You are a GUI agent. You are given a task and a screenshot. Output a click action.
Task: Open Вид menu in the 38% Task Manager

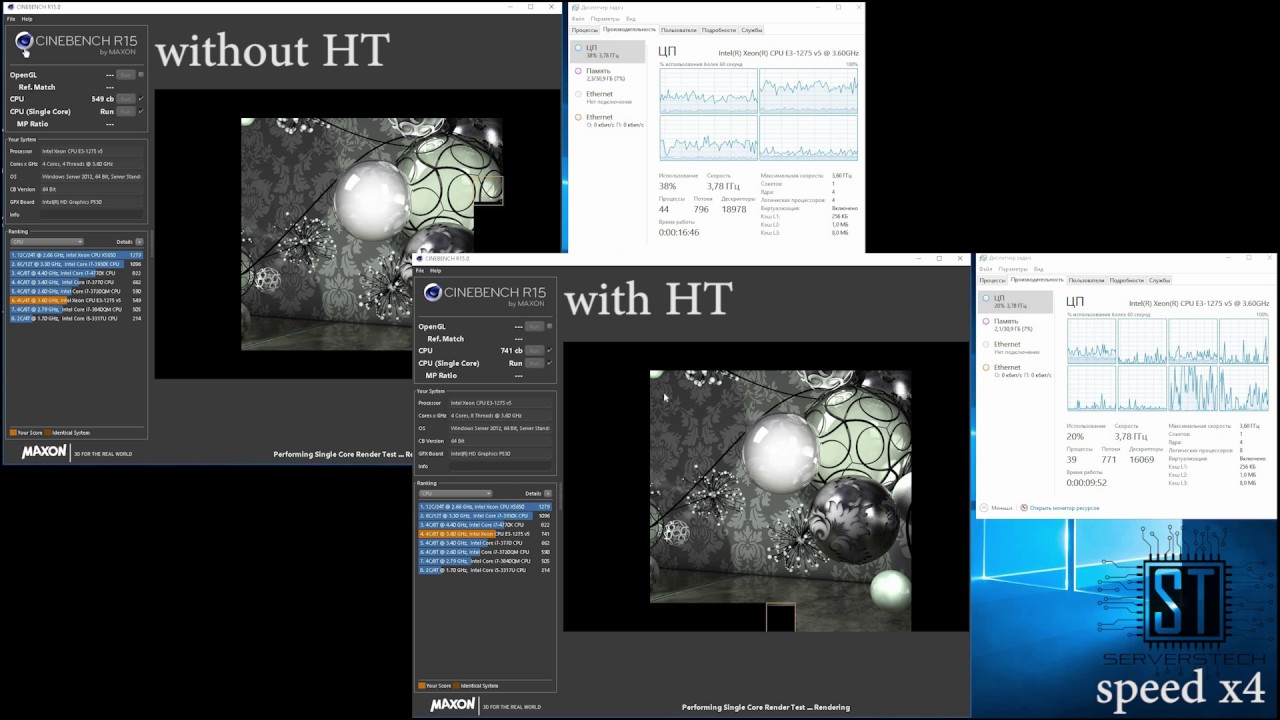(x=631, y=19)
